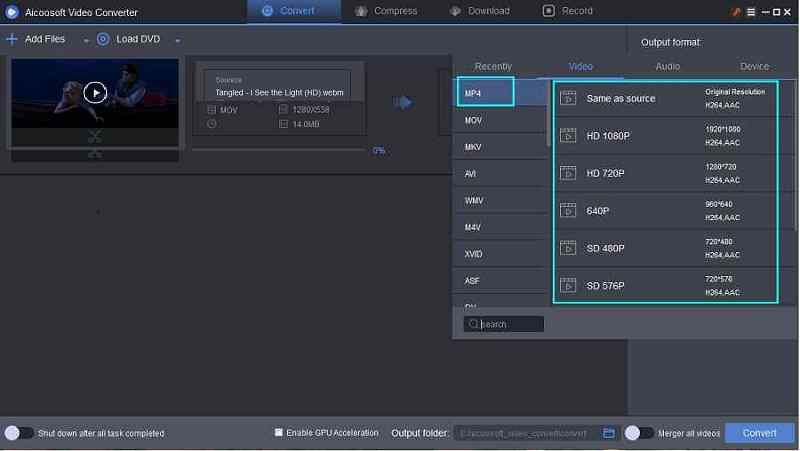The width and height of the screenshot is (800, 451).
Task: Choose the Same as source preset
Action: pos(665,98)
